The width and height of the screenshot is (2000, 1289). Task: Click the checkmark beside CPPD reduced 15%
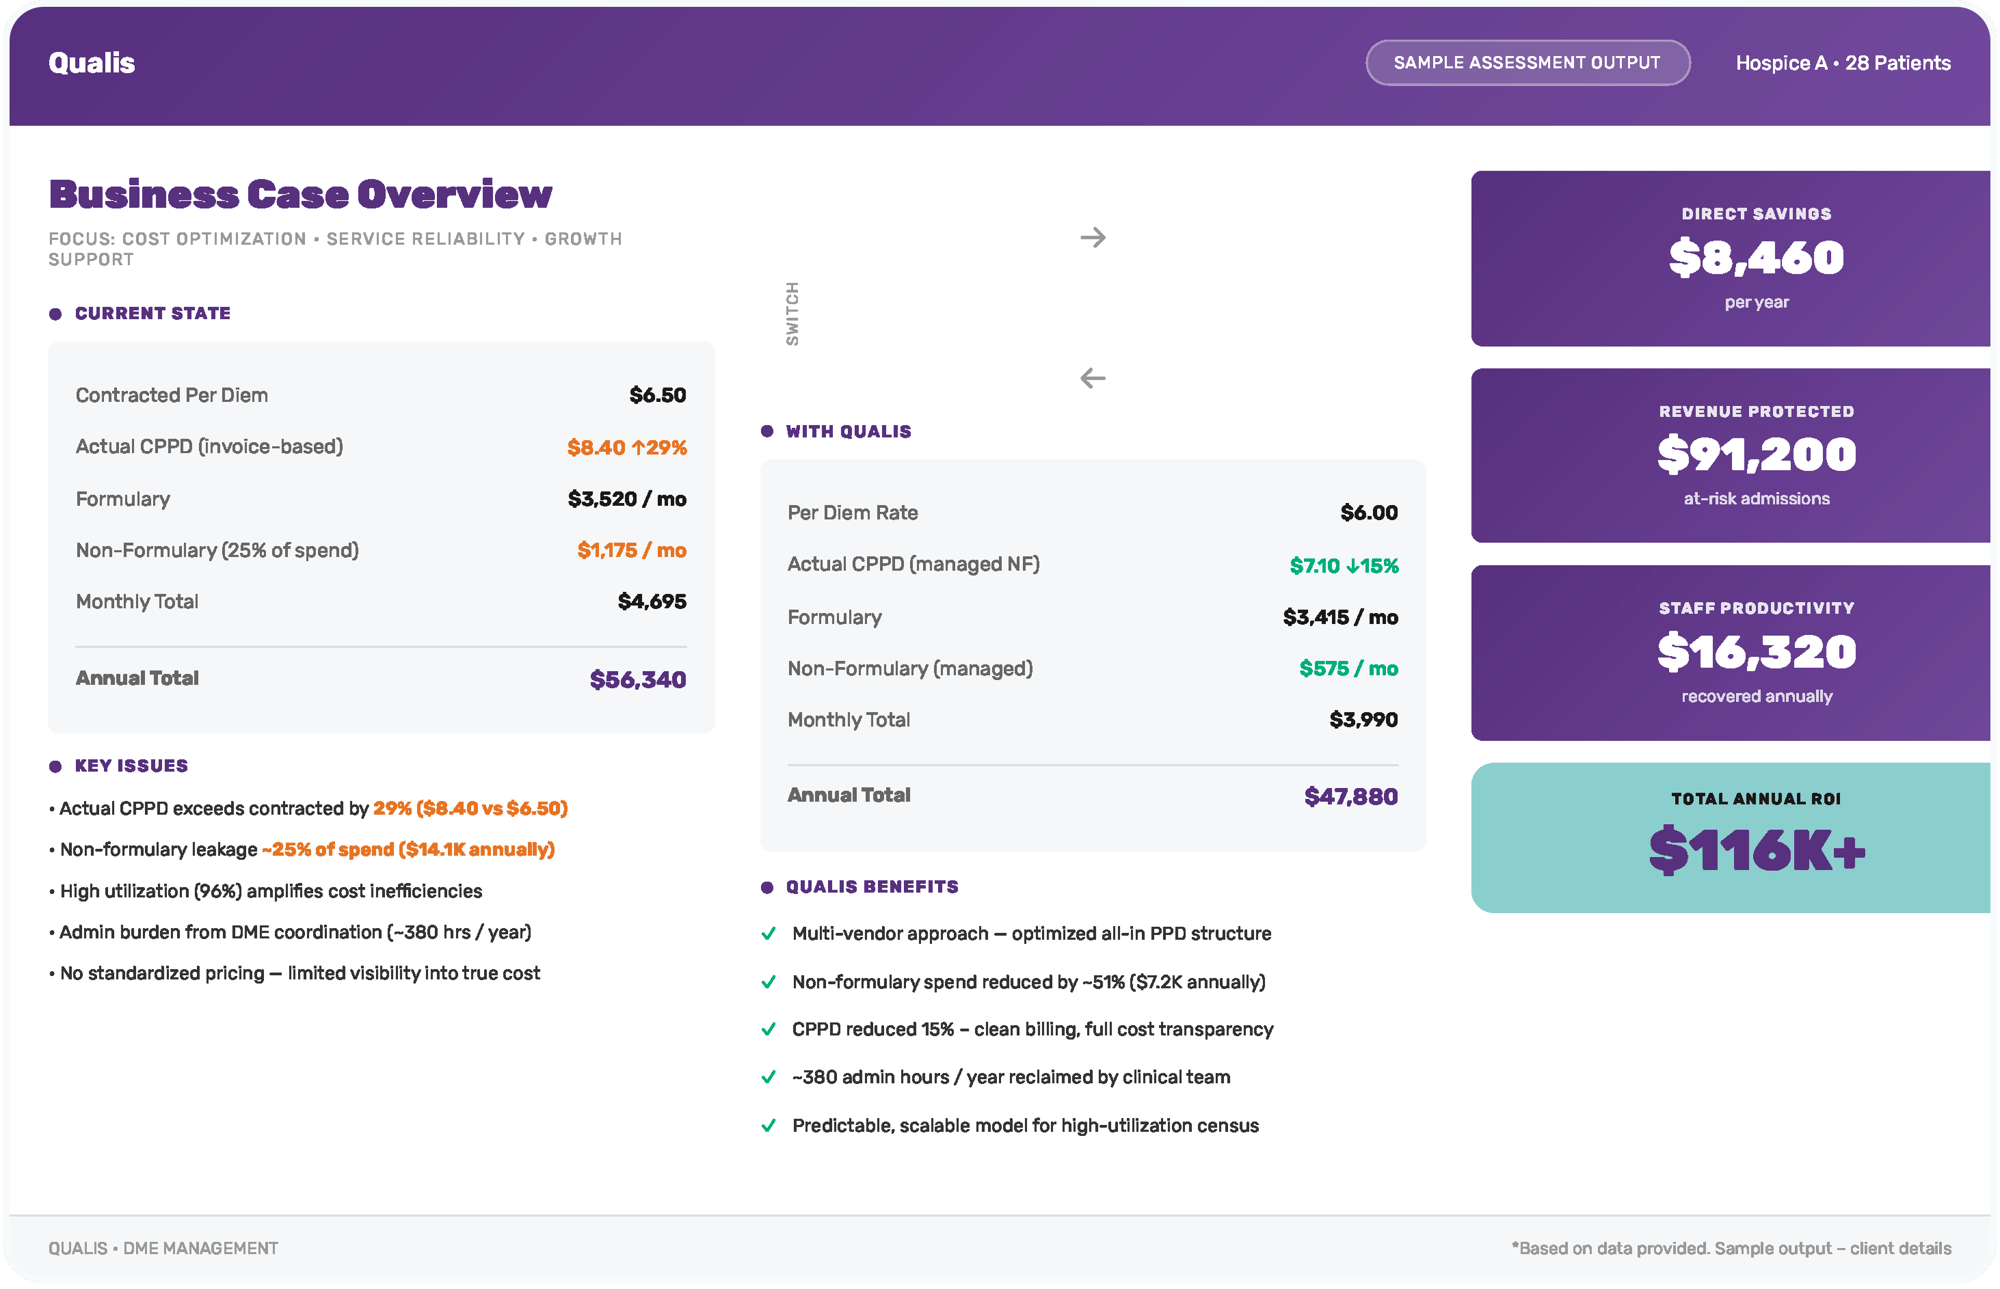coord(768,1030)
